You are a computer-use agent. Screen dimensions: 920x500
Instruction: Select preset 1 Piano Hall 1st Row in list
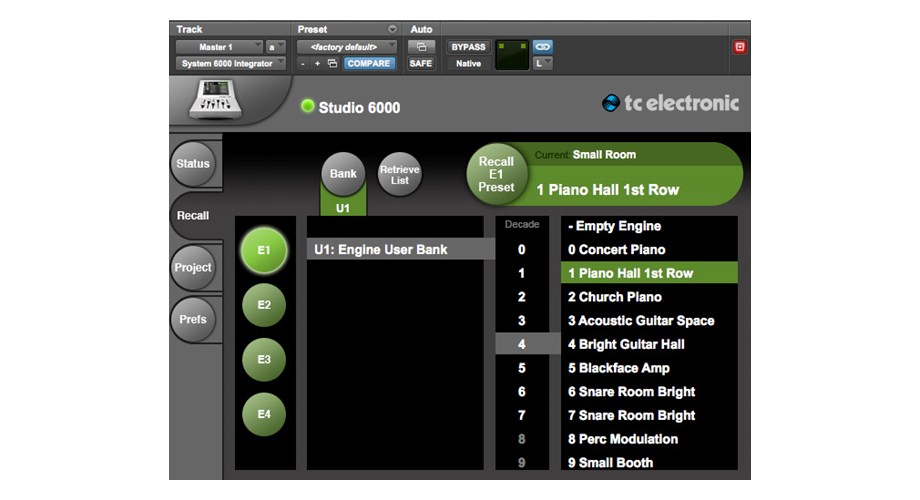[x=650, y=273]
